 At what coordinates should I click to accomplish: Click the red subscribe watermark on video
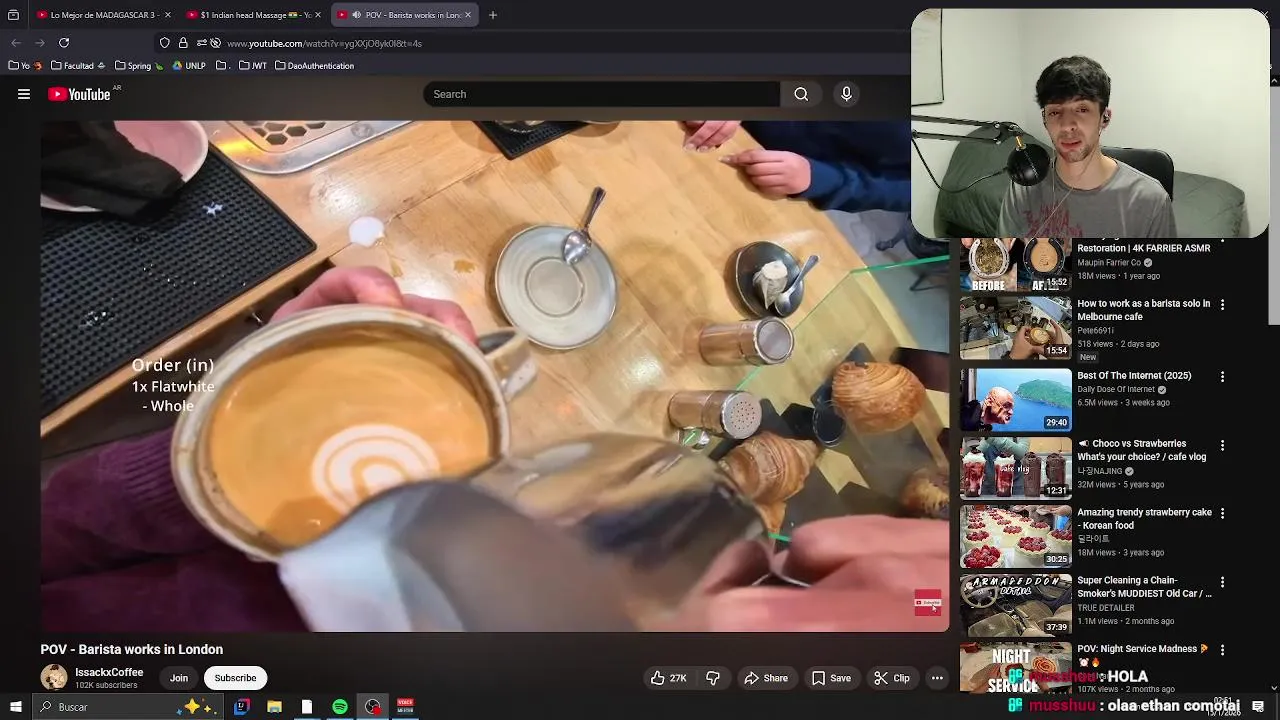928,603
